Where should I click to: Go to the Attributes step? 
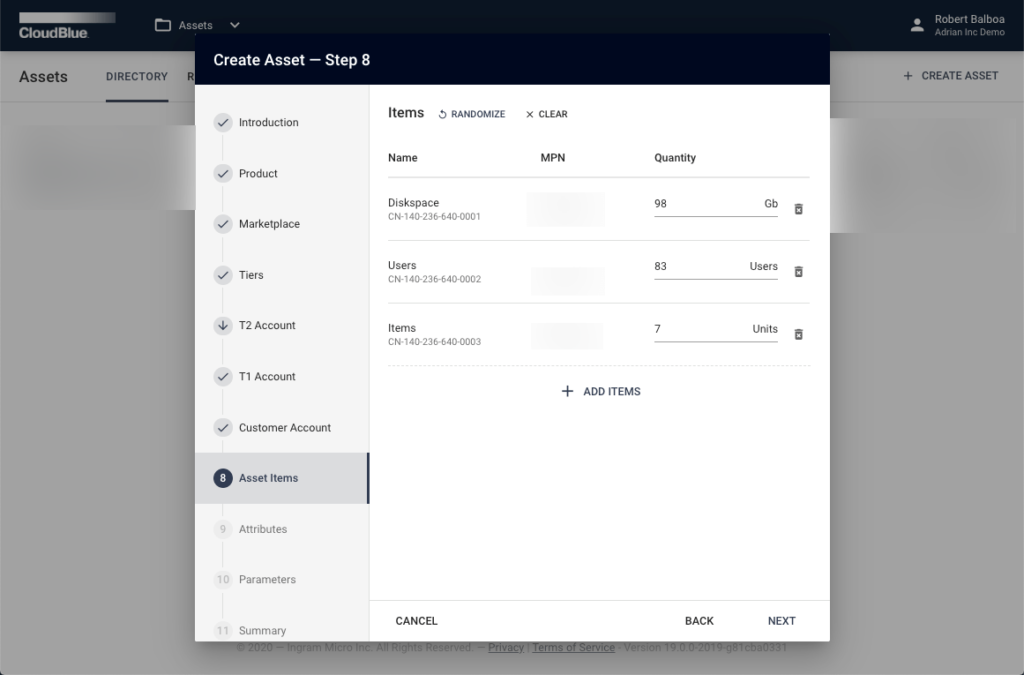263,529
